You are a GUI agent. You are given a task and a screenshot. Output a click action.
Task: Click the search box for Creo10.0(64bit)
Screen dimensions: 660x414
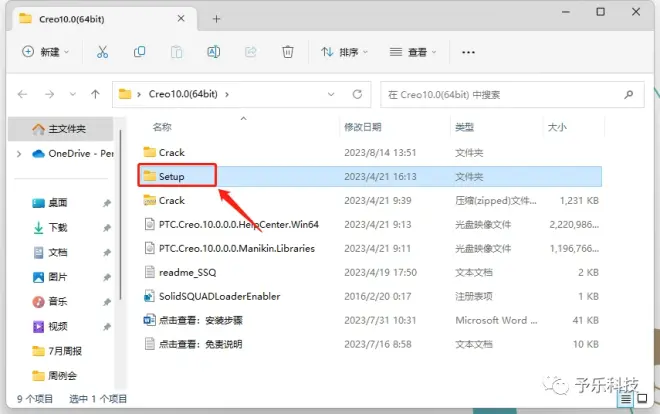coord(512,95)
